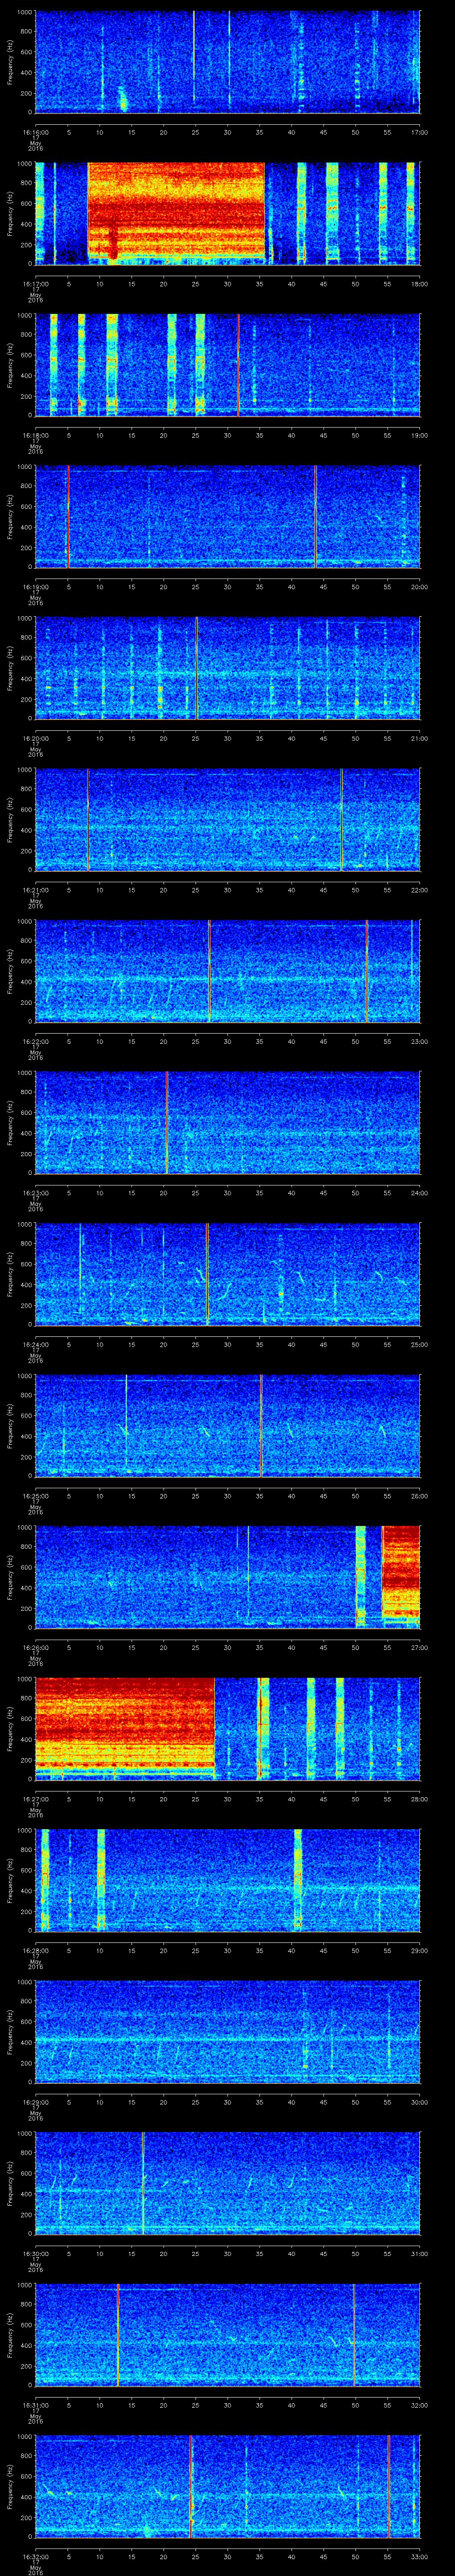Select the 16:25:00 spectrogram plot
455x2576 pixels.
pyautogui.click(x=227, y=1425)
